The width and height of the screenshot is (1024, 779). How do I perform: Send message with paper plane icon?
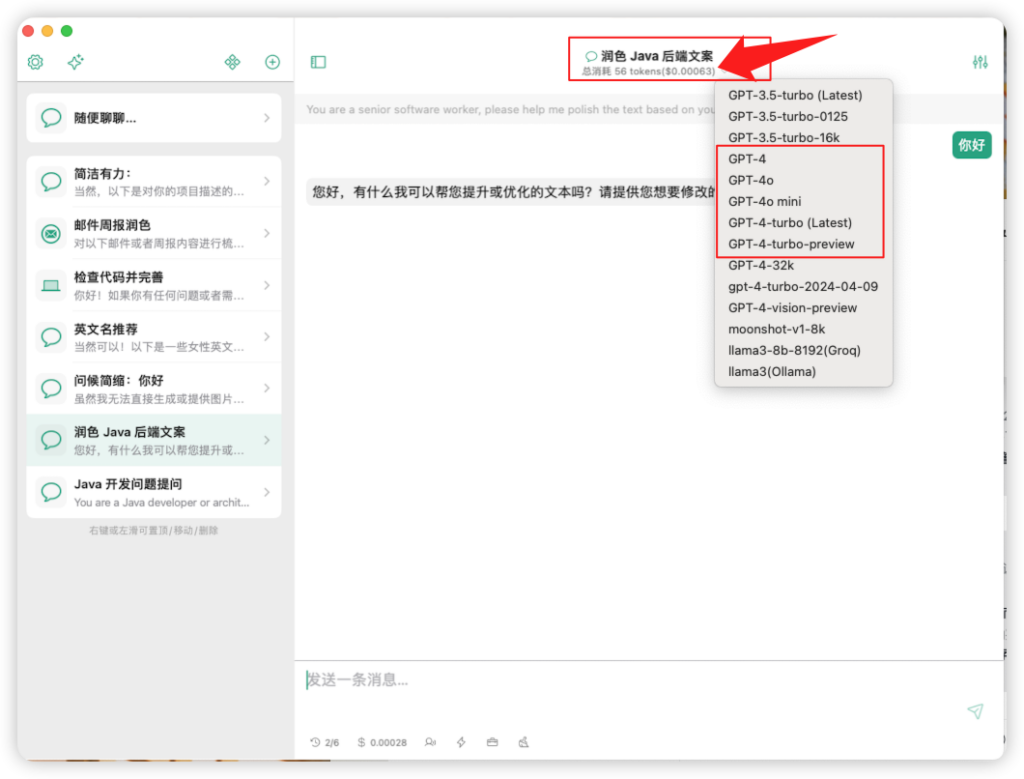(x=975, y=711)
